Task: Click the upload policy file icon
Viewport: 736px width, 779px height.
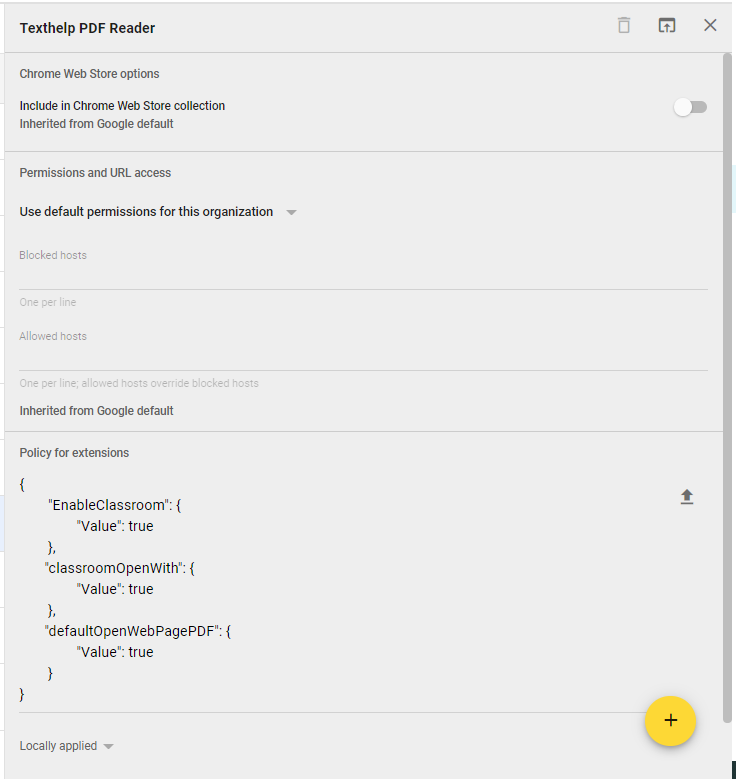Action: (687, 497)
